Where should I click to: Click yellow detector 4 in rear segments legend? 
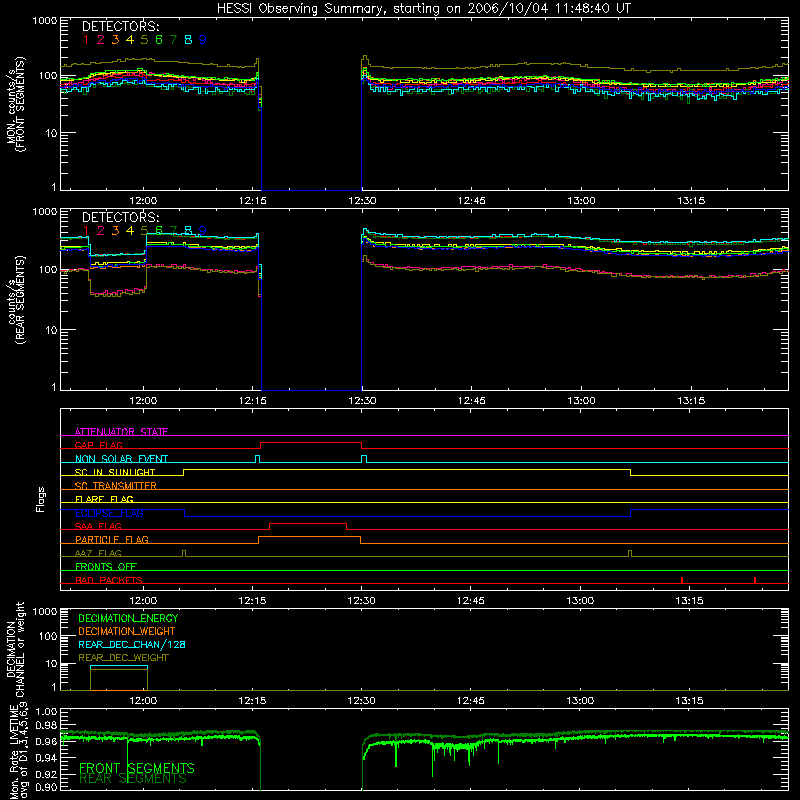tap(130, 231)
